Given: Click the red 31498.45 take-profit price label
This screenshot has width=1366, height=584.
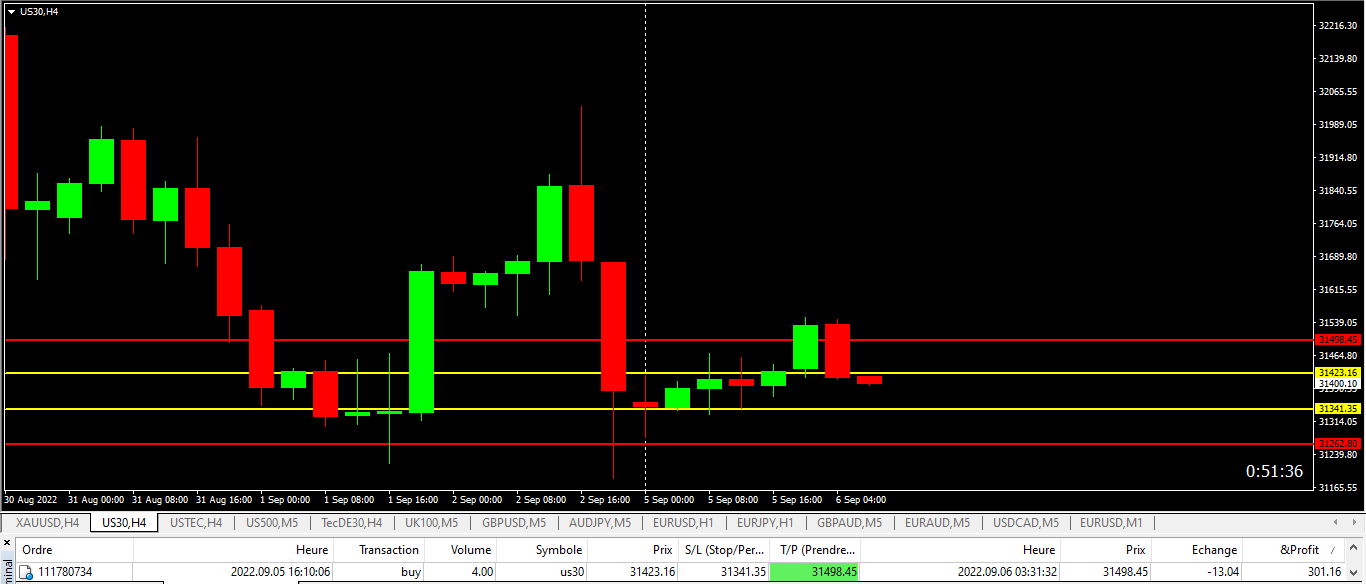Looking at the screenshot, I should (1338, 340).
